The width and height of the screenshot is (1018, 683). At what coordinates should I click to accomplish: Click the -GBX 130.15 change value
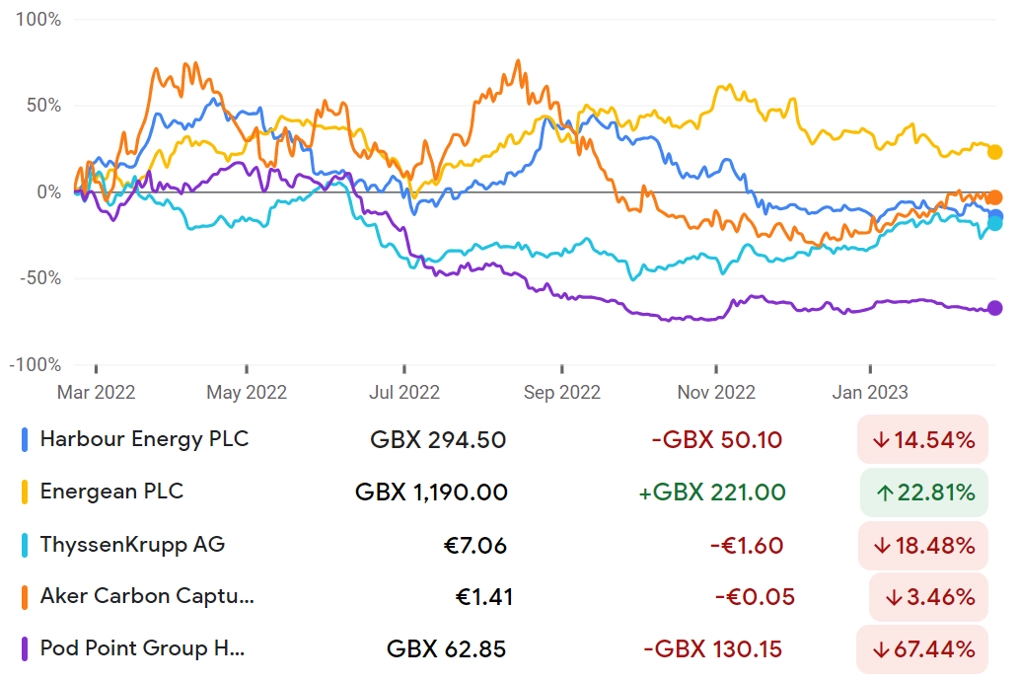[x=713, y=649]
